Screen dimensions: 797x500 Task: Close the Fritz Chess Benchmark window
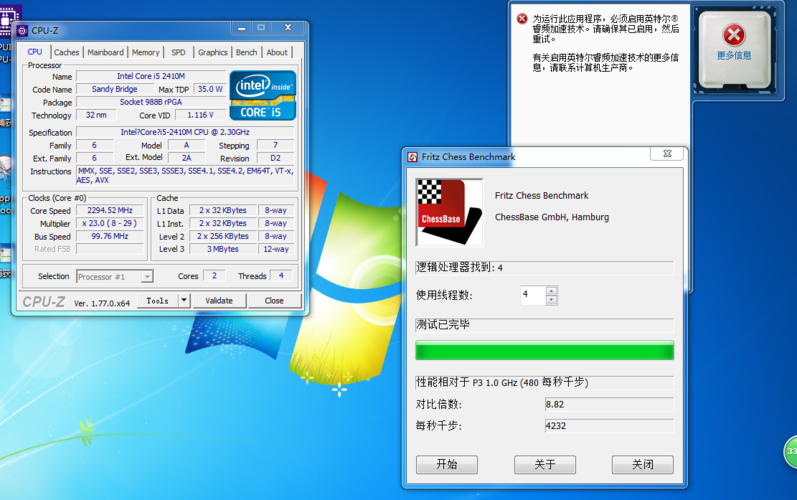point(667,153)
